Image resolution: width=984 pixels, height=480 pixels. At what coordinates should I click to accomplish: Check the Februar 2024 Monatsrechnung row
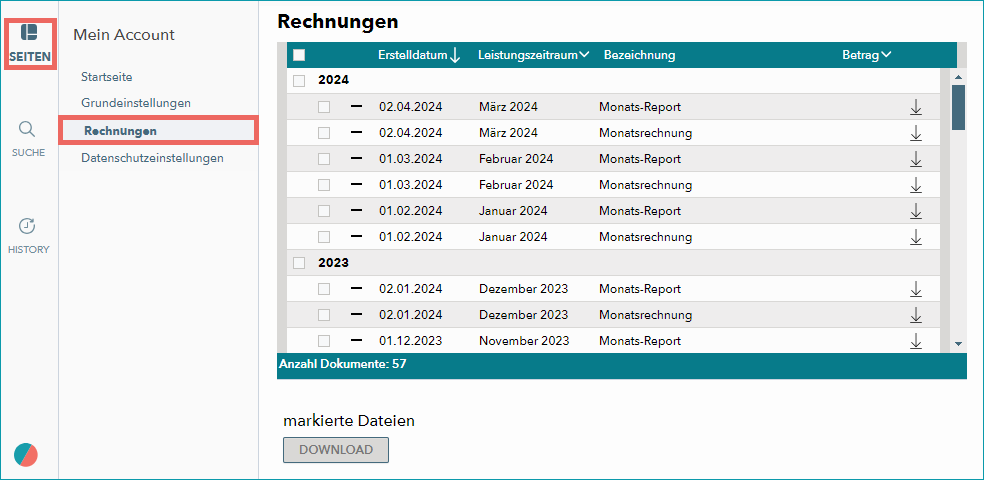(324, 185)
